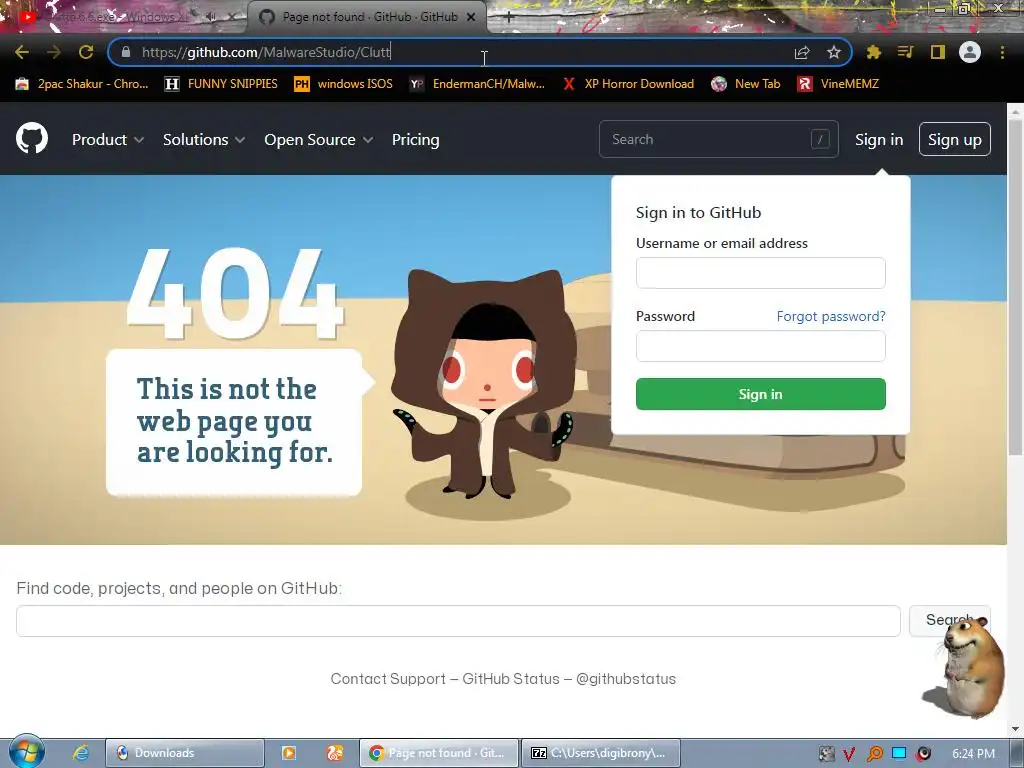Bookmark this page with the star icon

pos(834,52)
